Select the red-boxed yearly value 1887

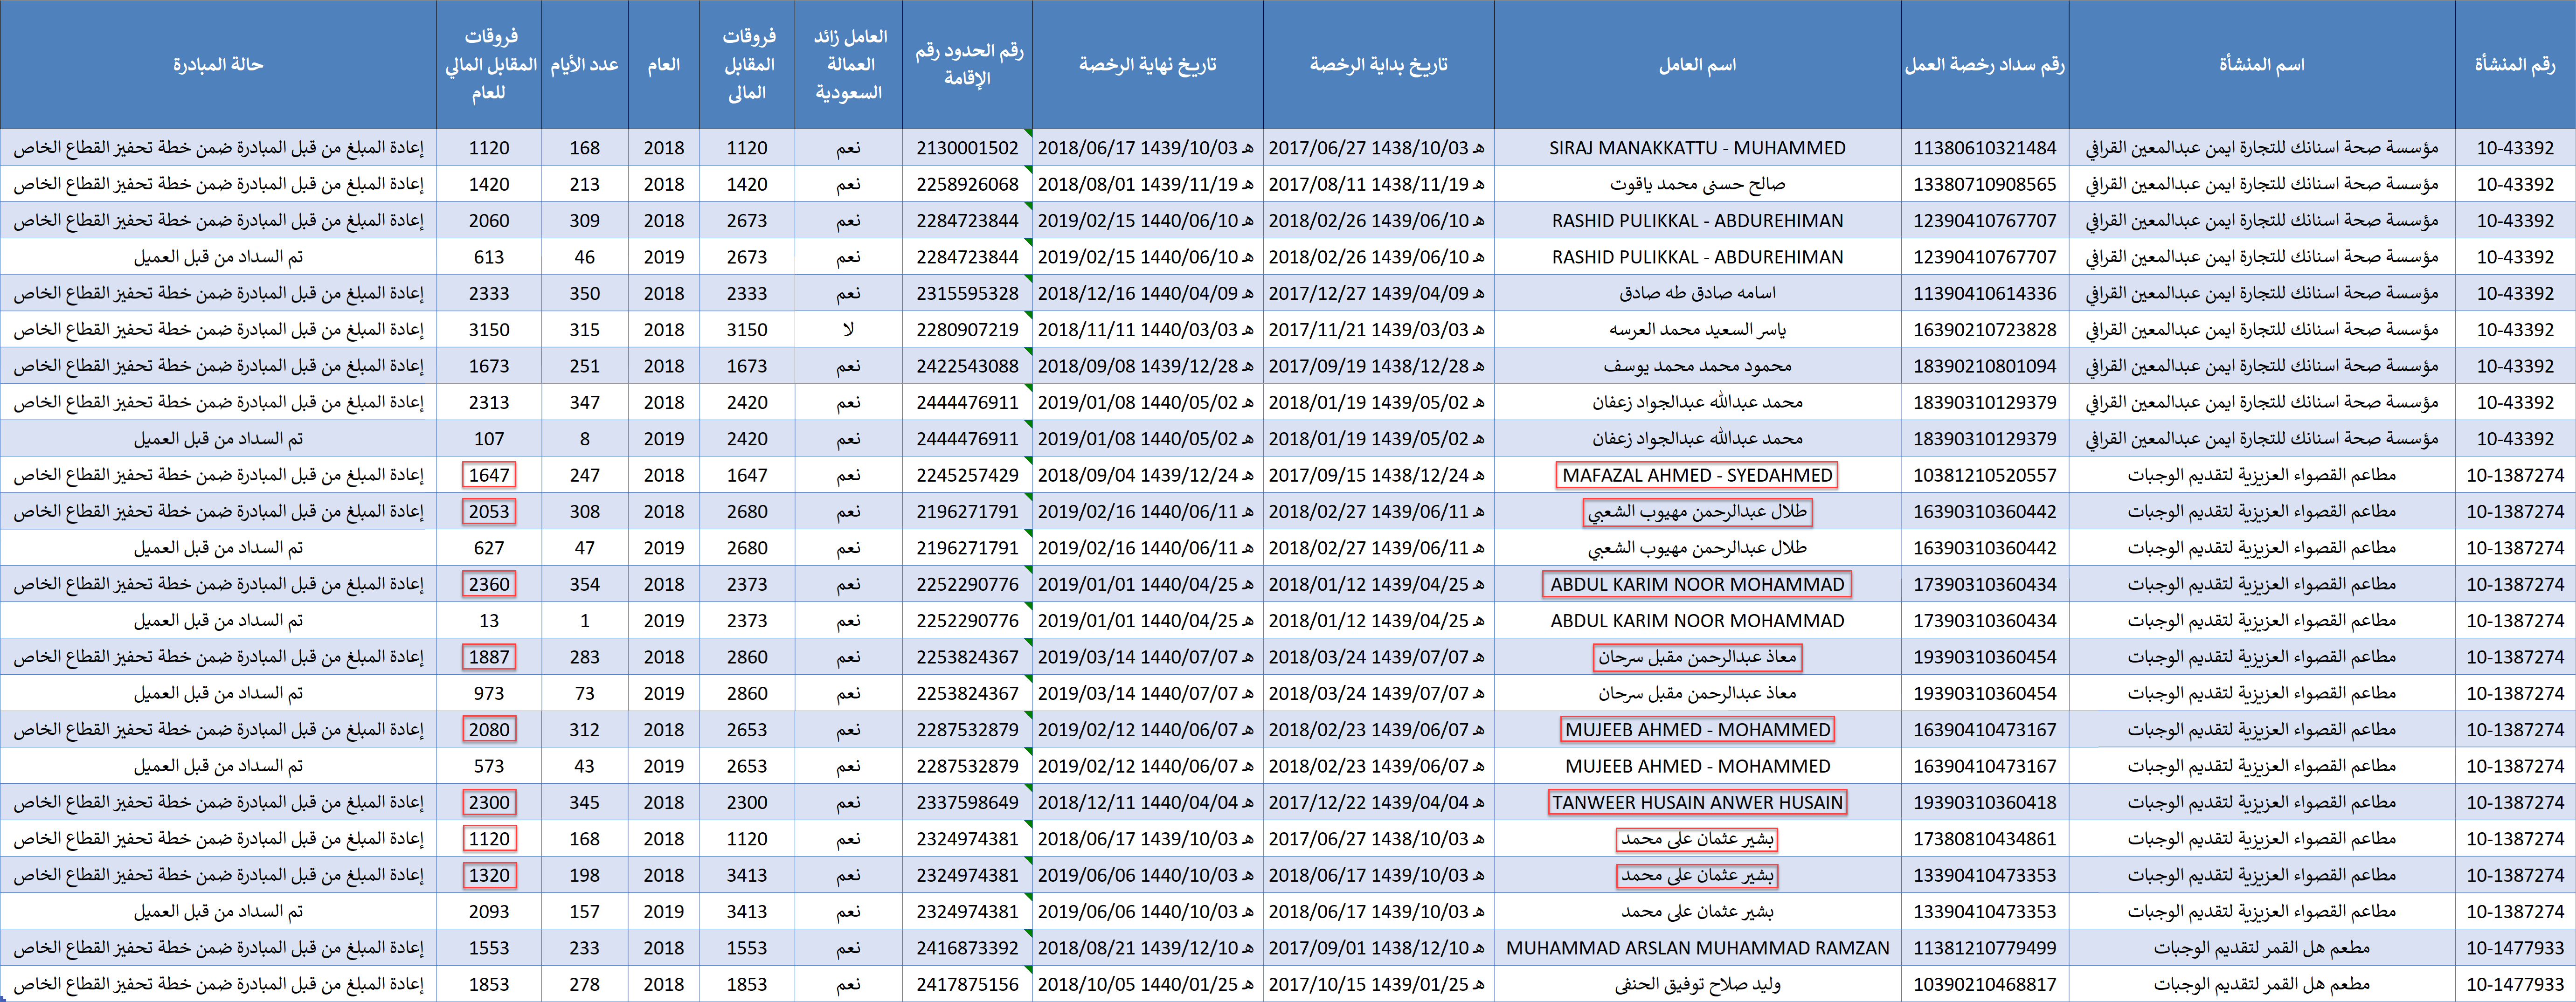coord(489,657)
